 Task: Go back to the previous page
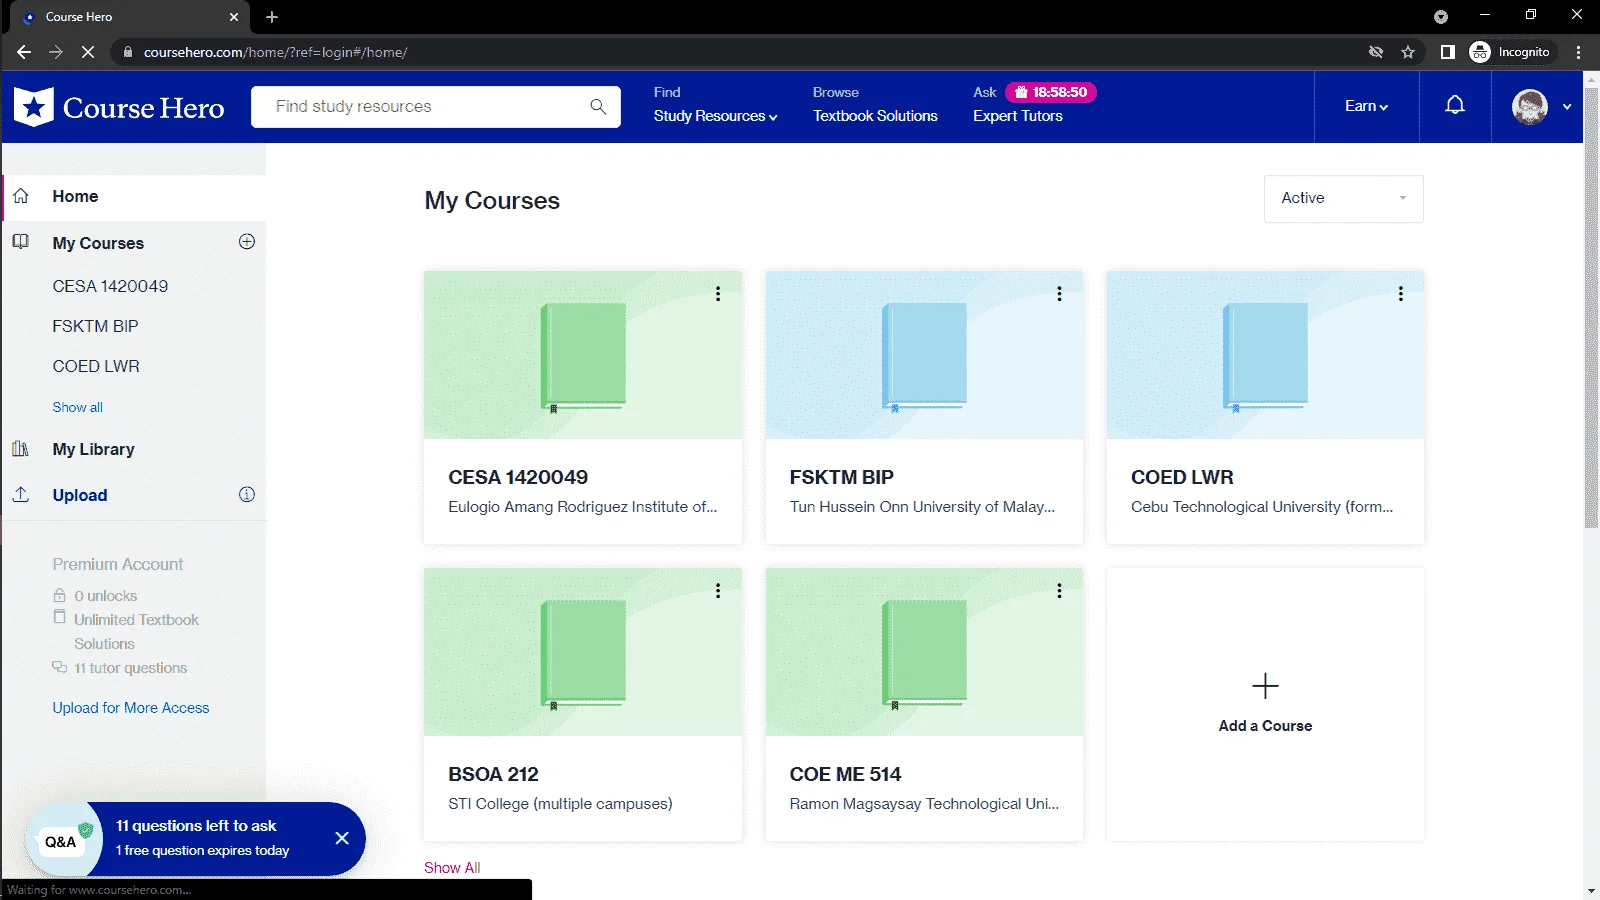click(x=24, y=52)
